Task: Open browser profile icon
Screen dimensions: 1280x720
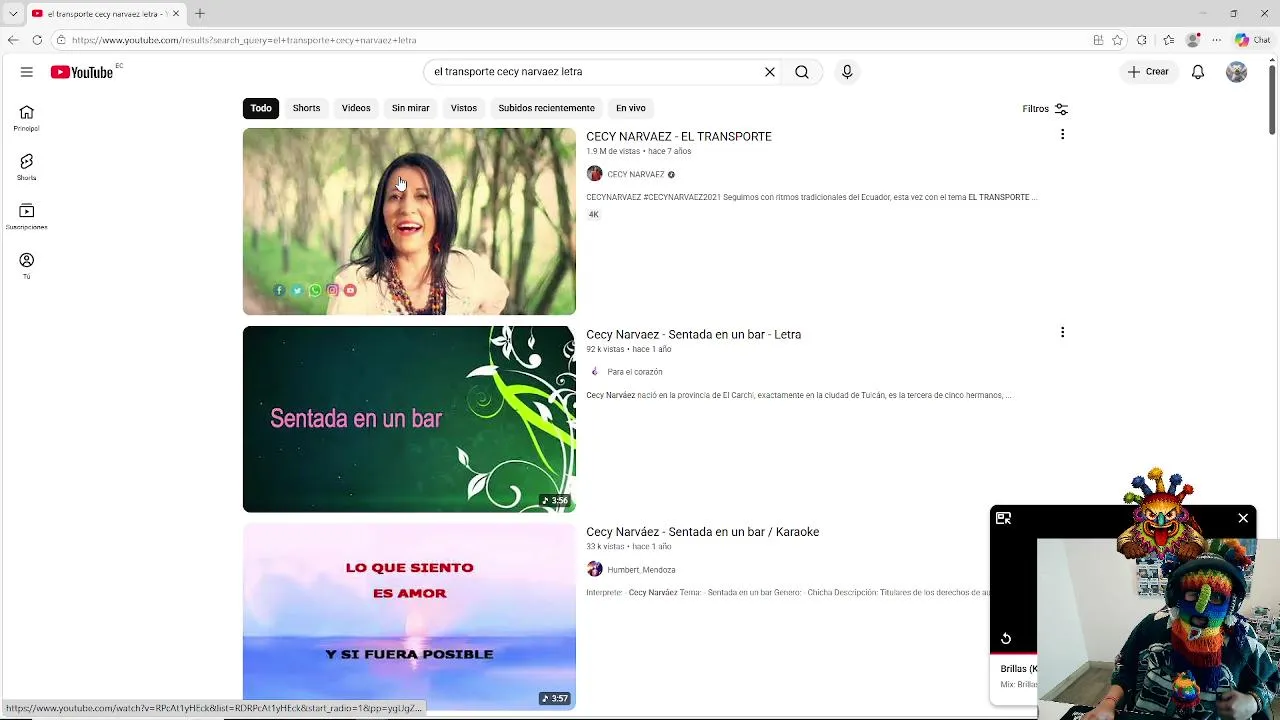Action: pos(1193,40)
